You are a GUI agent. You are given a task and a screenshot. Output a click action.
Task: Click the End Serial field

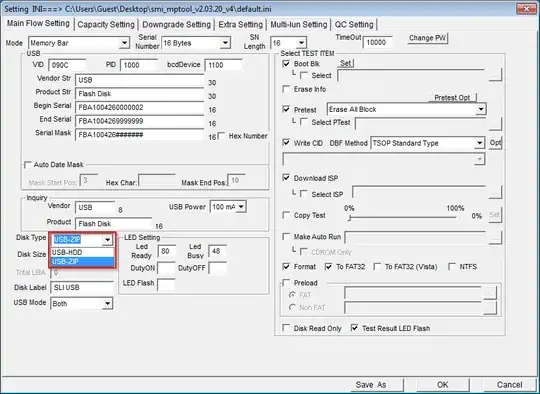(139, 121)
